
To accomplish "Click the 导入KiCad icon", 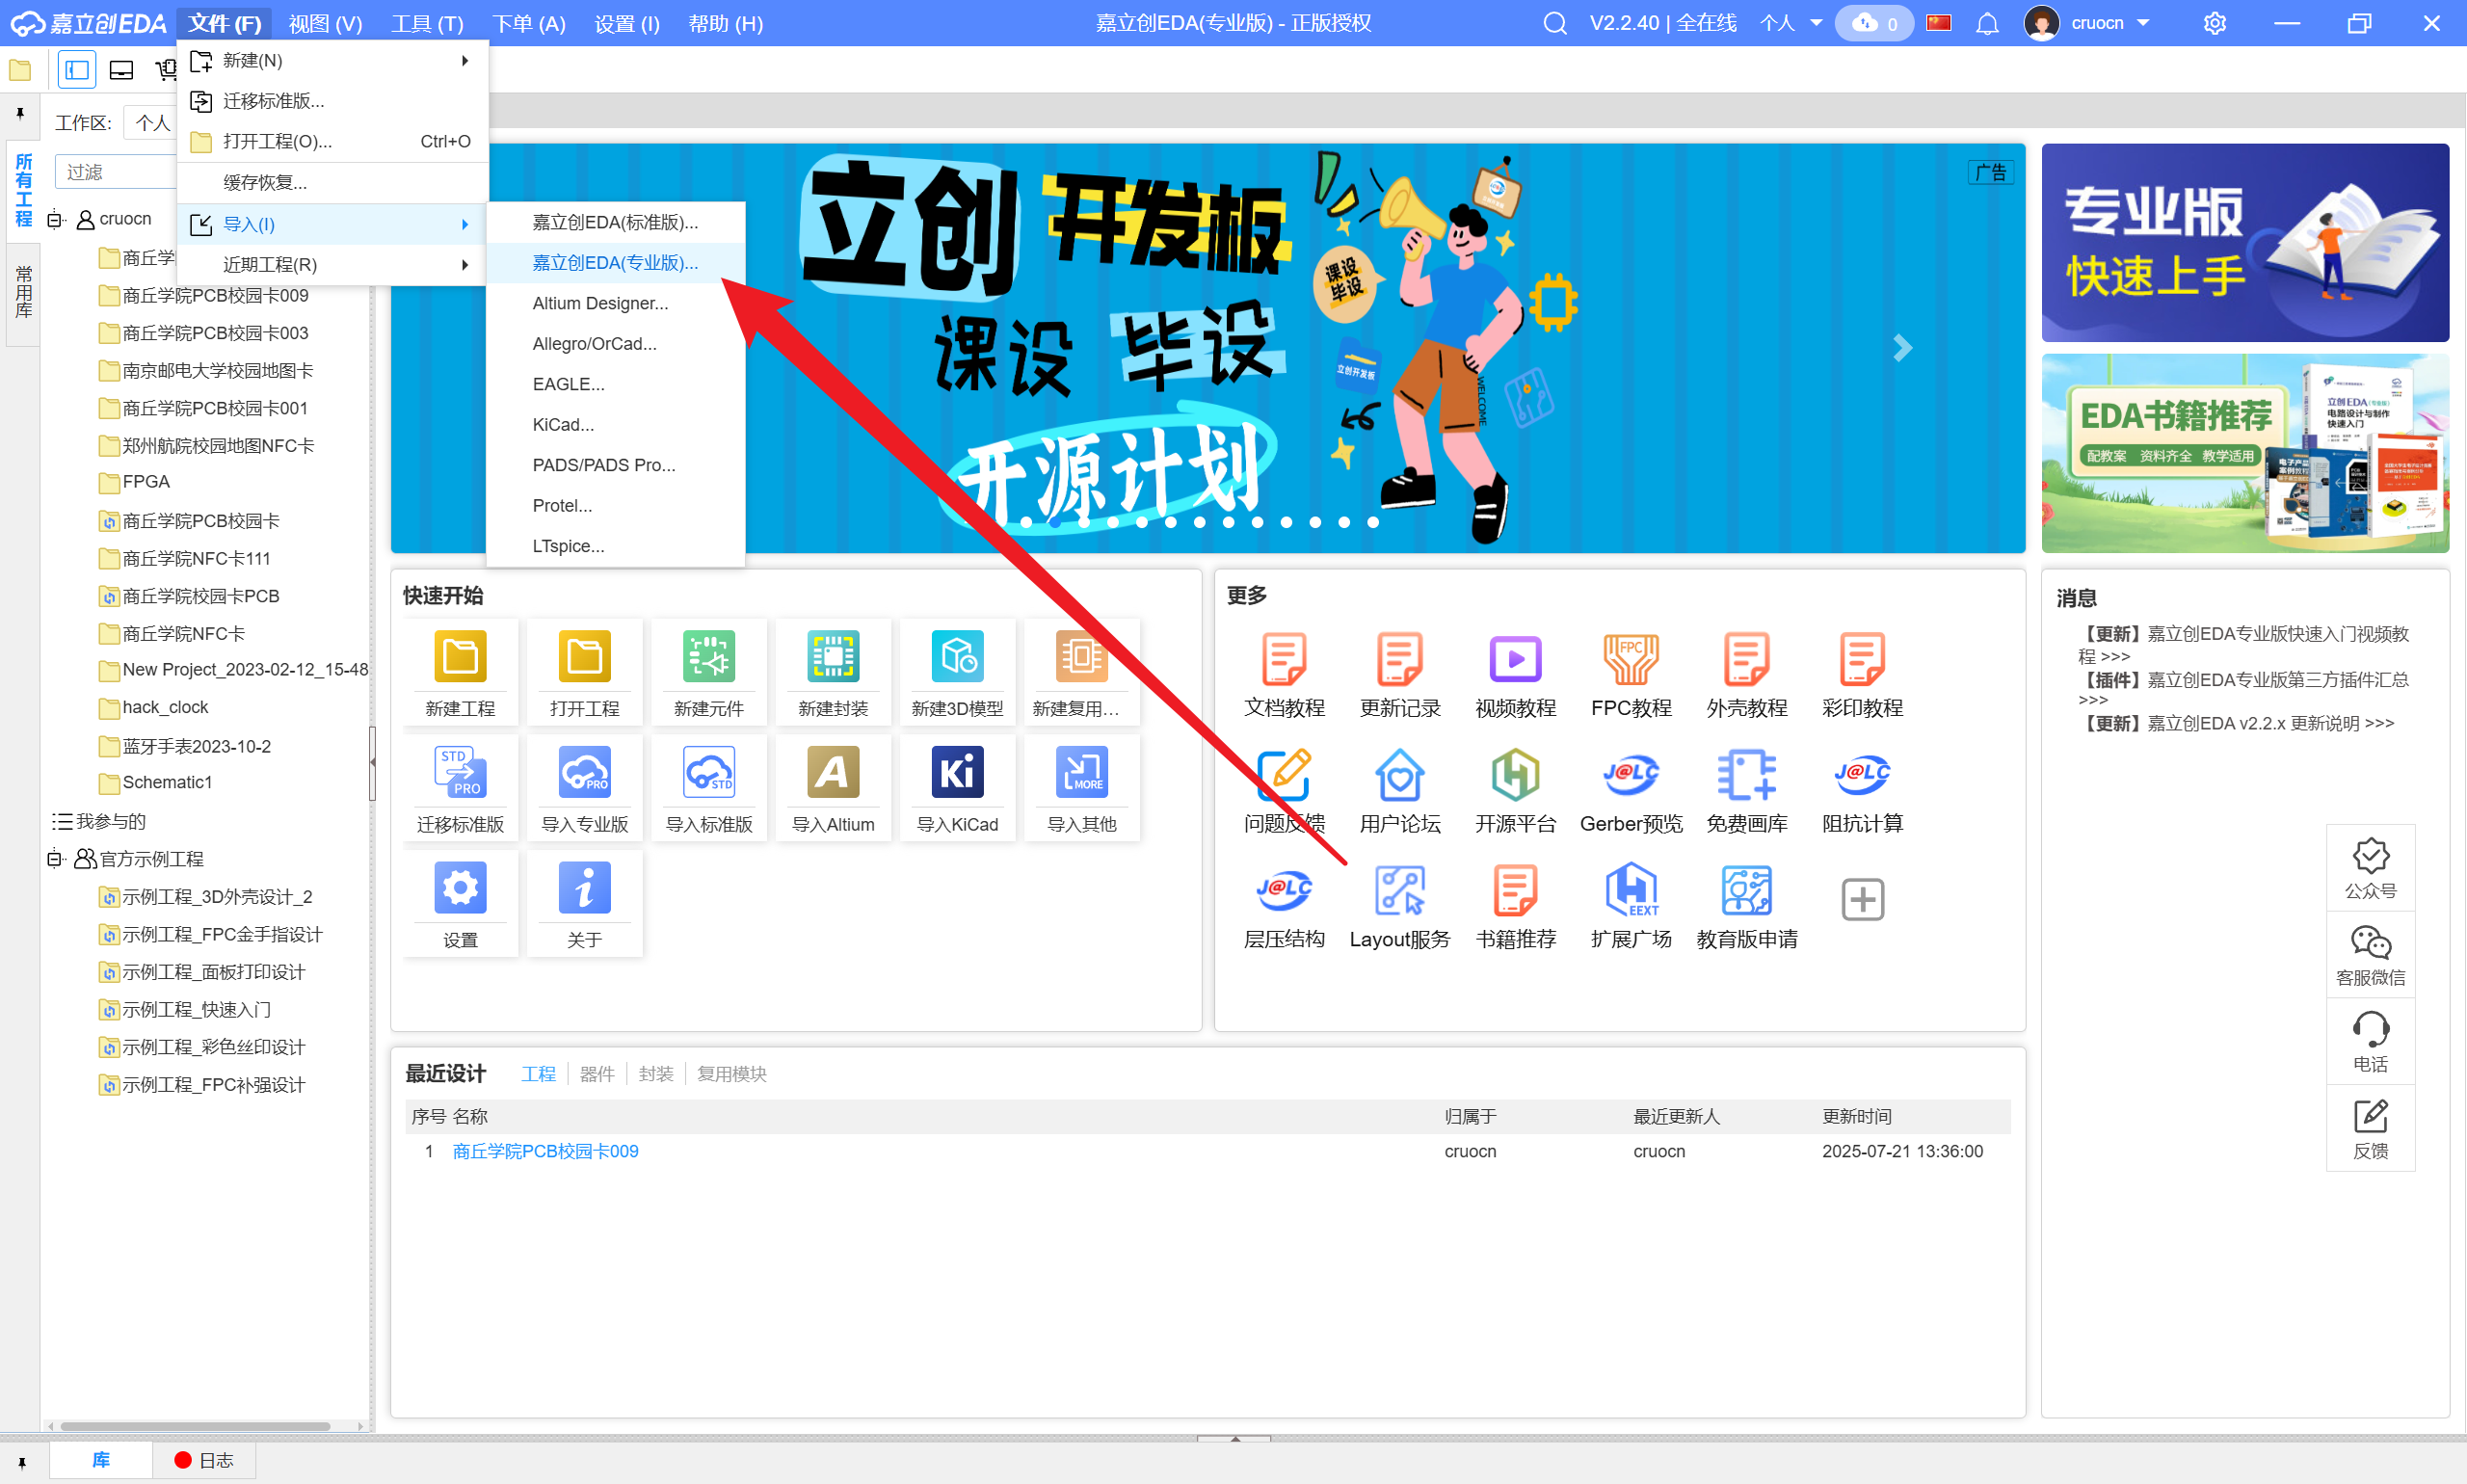I will click(x=957, y=774).
